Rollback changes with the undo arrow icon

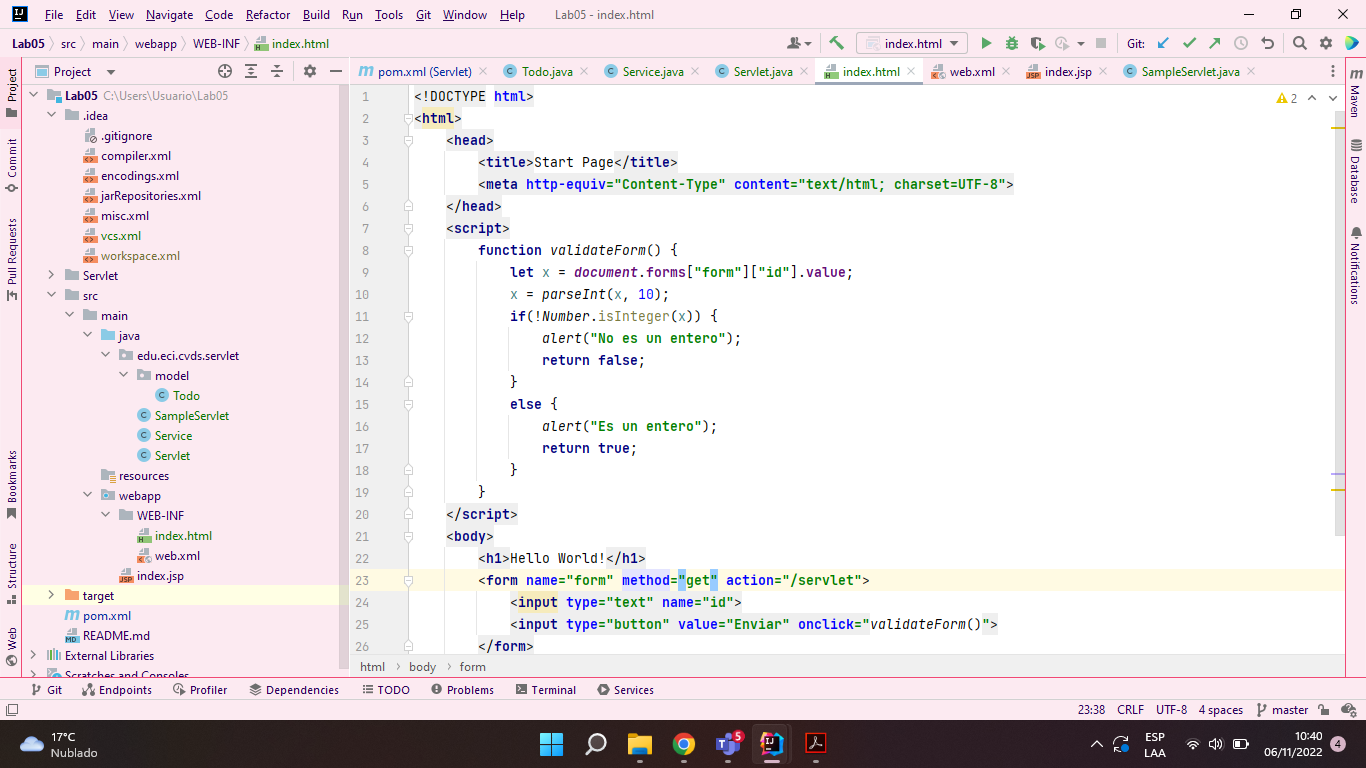coord(1268,43)
